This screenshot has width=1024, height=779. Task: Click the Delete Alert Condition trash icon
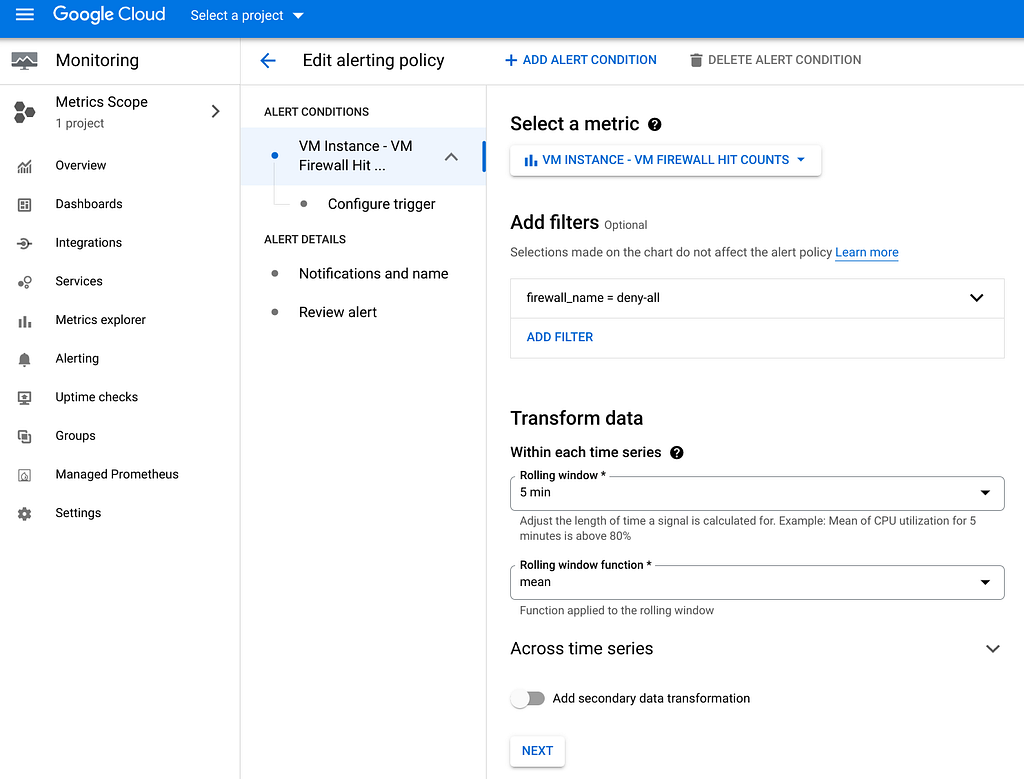(x=696, y=60)
